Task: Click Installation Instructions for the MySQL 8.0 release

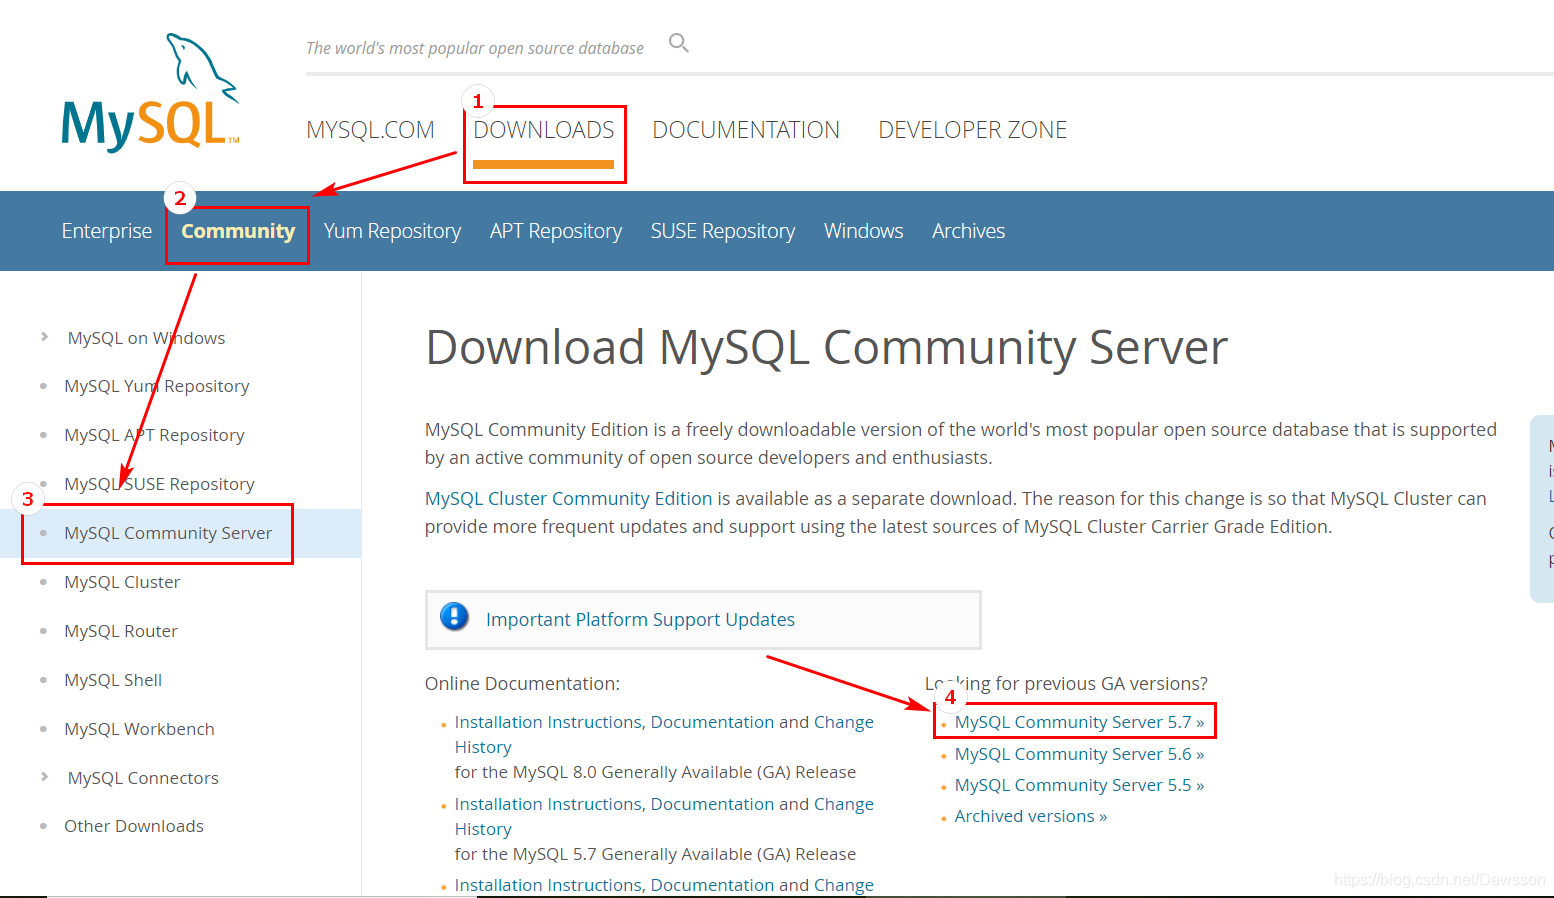Action: tap(547, 721)
